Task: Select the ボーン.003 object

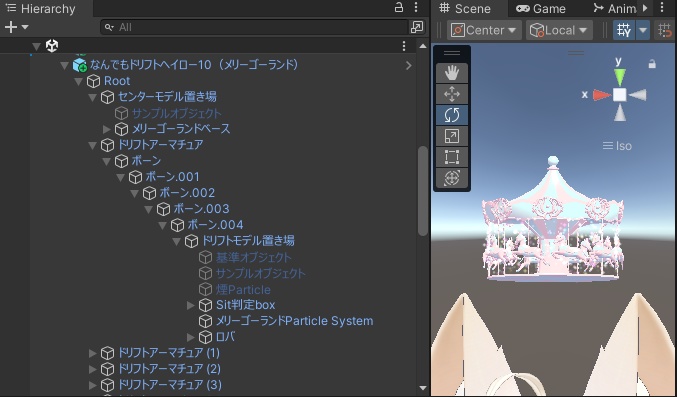Action: point(201,209)
